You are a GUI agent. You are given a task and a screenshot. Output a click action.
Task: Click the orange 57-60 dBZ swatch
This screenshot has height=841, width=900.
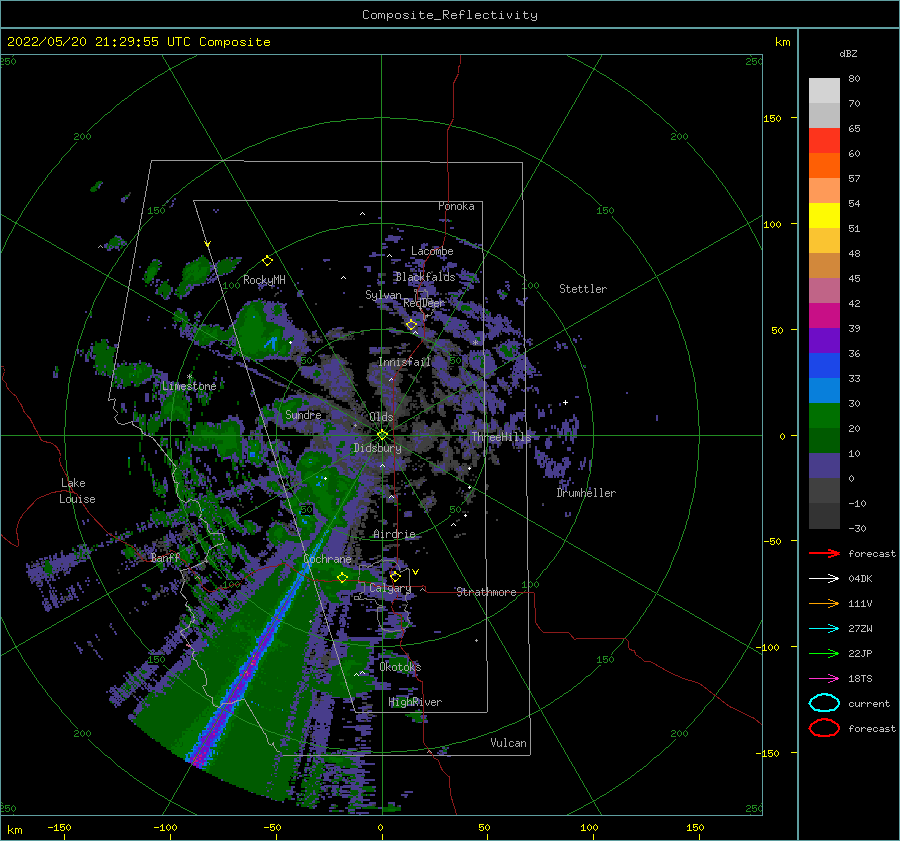824,166
